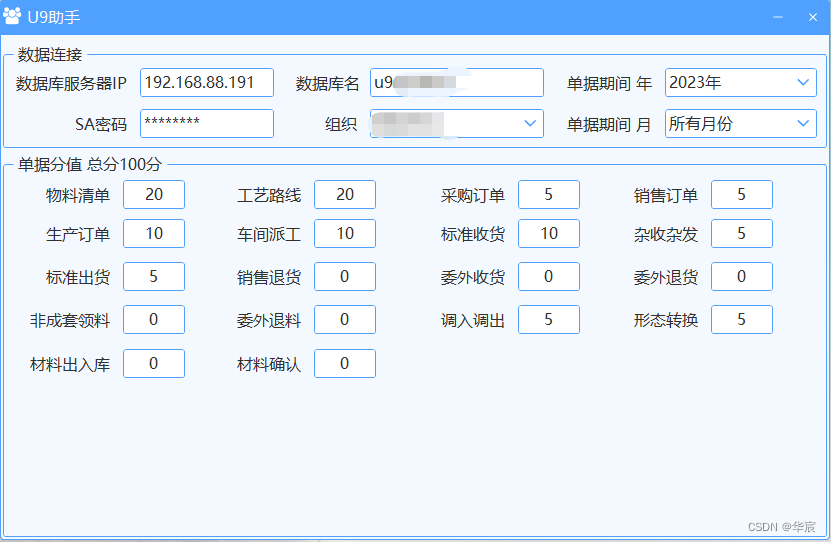Click the 杂收杂发 score field
Viewport: 831px width, 542px height.
click(x=741, y=234)
